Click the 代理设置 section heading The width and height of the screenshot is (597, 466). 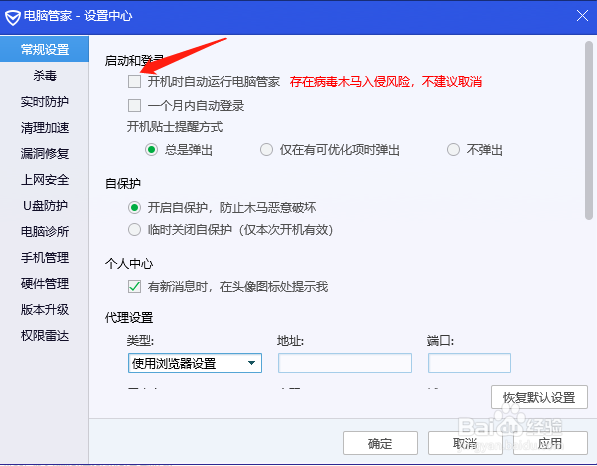[129, 318]
